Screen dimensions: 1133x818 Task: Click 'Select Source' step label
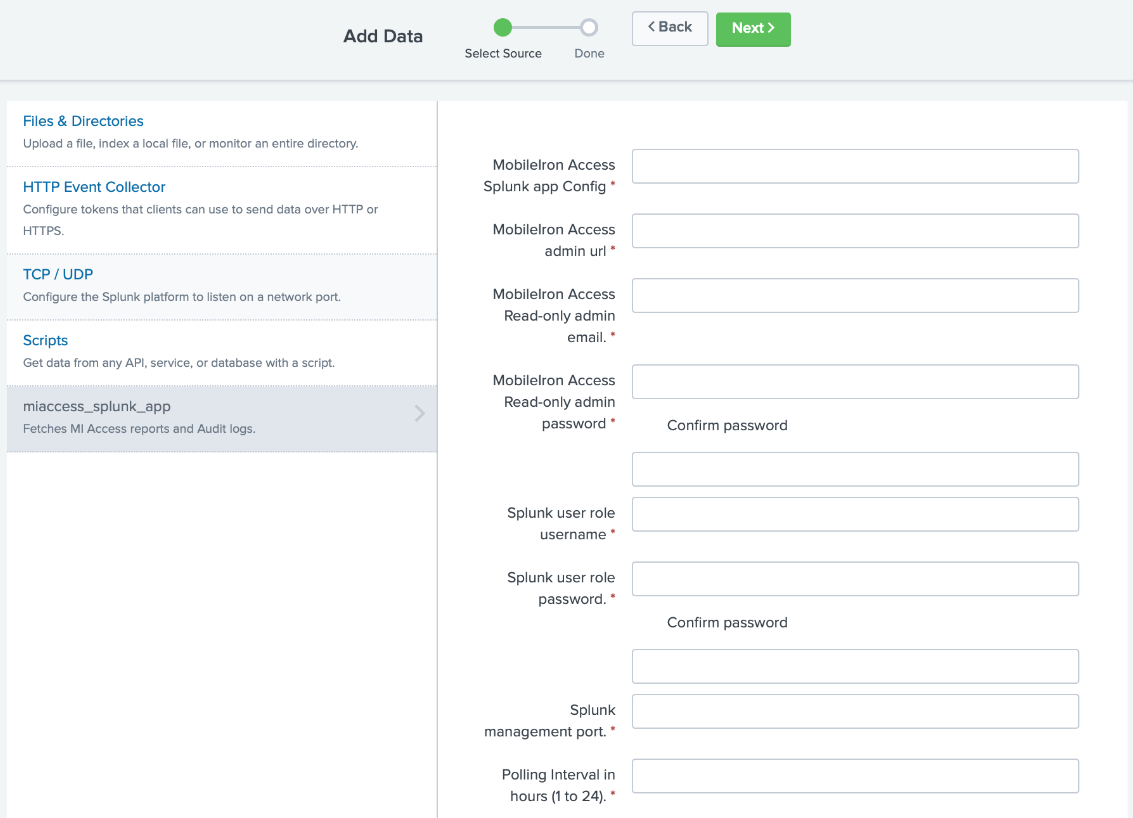click(503, 53)
